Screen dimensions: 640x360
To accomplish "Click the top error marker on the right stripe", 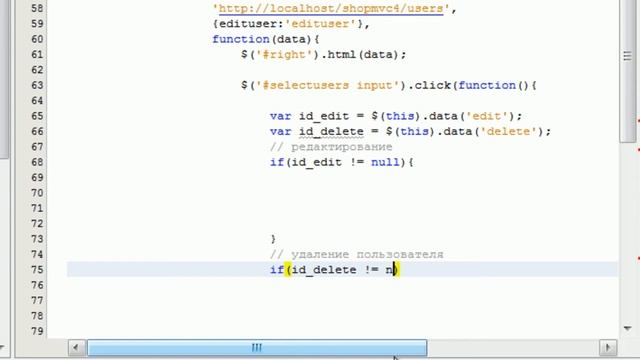I will (x=638, y=121).
